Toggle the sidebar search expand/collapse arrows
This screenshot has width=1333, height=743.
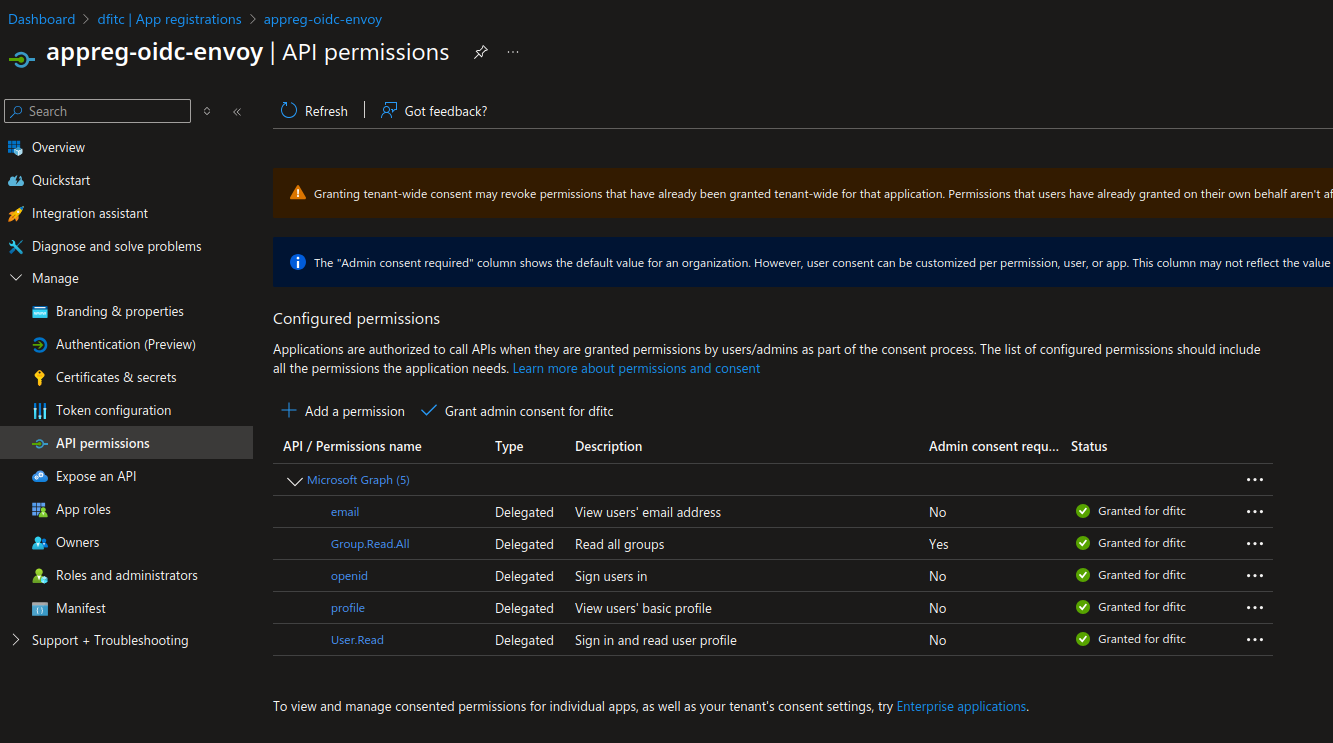[x=207, y=111]
